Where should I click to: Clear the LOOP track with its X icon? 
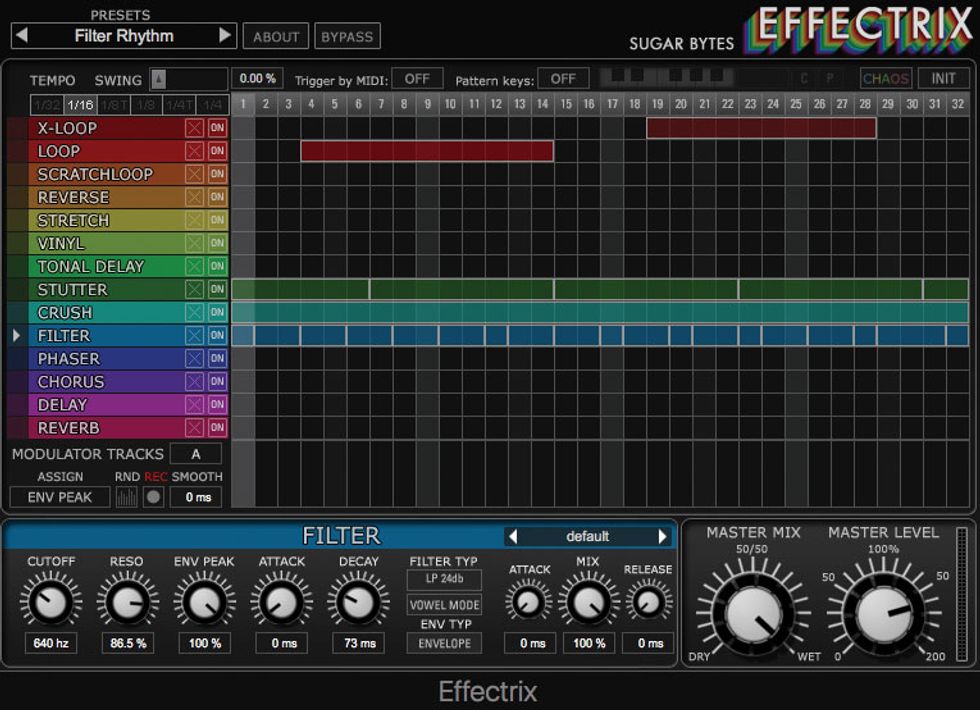pyautogui.click(x=194, y=151)
